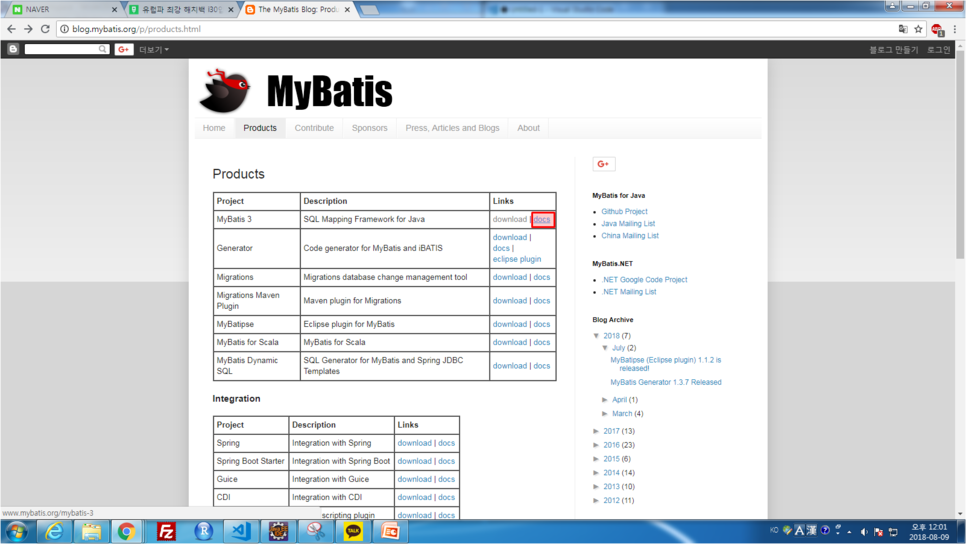Open the Generator eclipse plugin link

coord(517,259)
